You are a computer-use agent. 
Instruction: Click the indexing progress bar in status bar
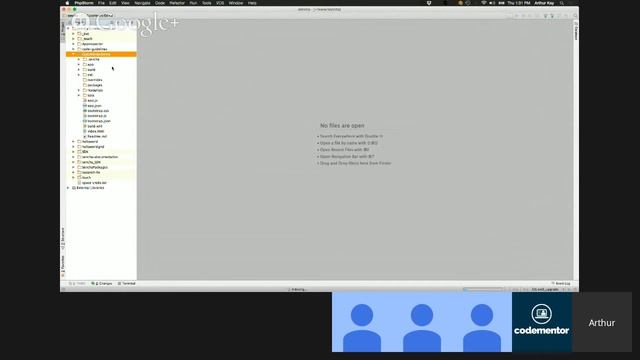(x=483, y=289)
